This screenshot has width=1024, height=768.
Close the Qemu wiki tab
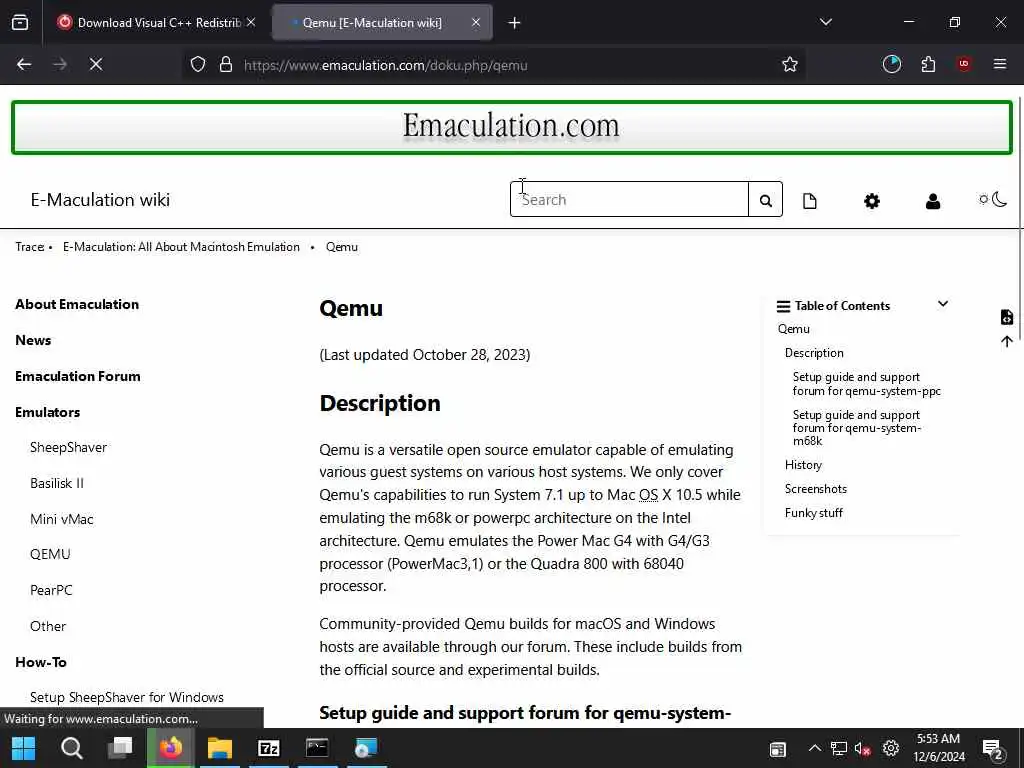point(475,22)
